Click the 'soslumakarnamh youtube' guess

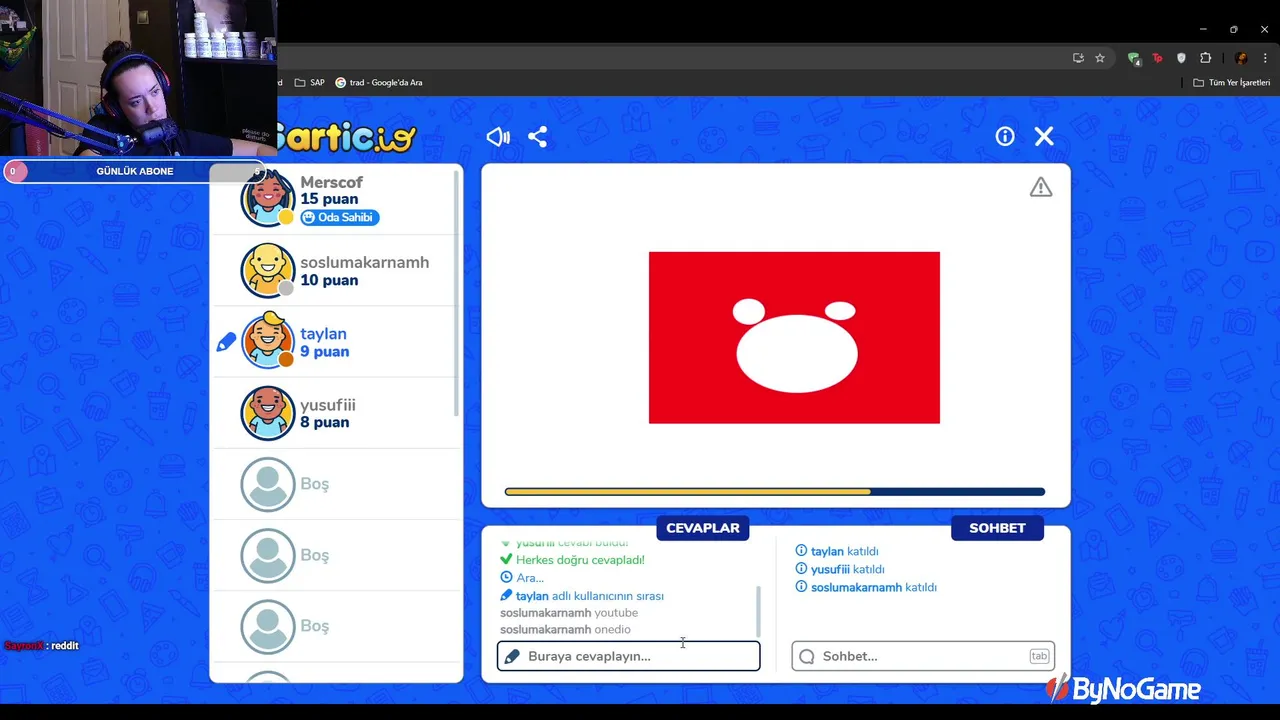pyautogui.click(x=569, y=613)
